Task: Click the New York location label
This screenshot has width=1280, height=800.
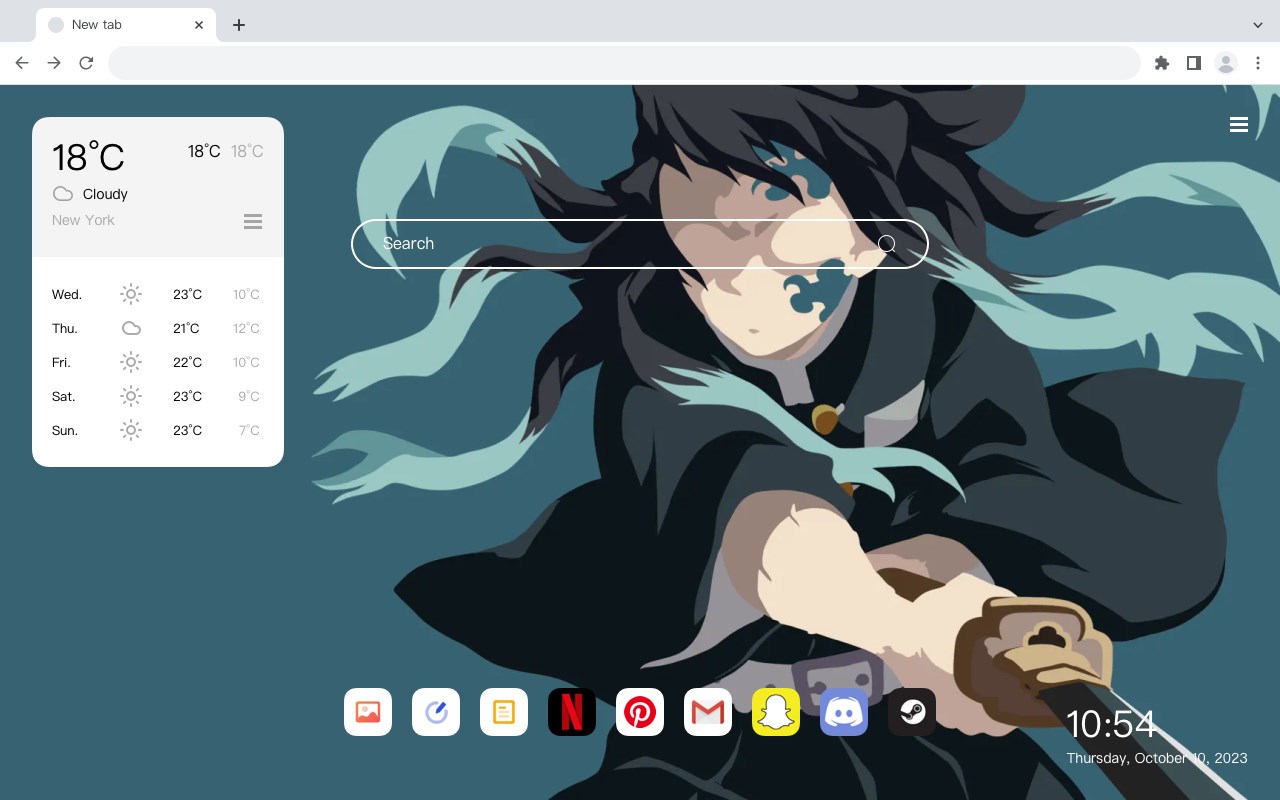Action: coord(83,220)
